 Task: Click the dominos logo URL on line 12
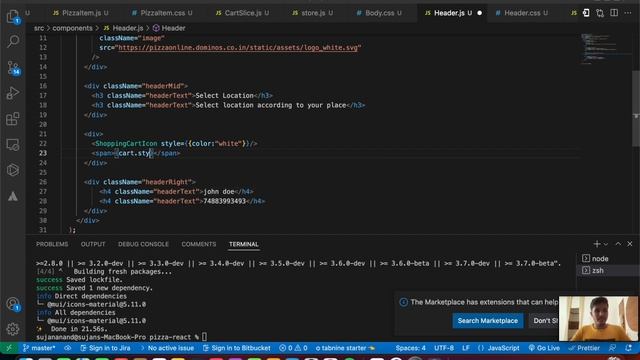tap(238, 48)
